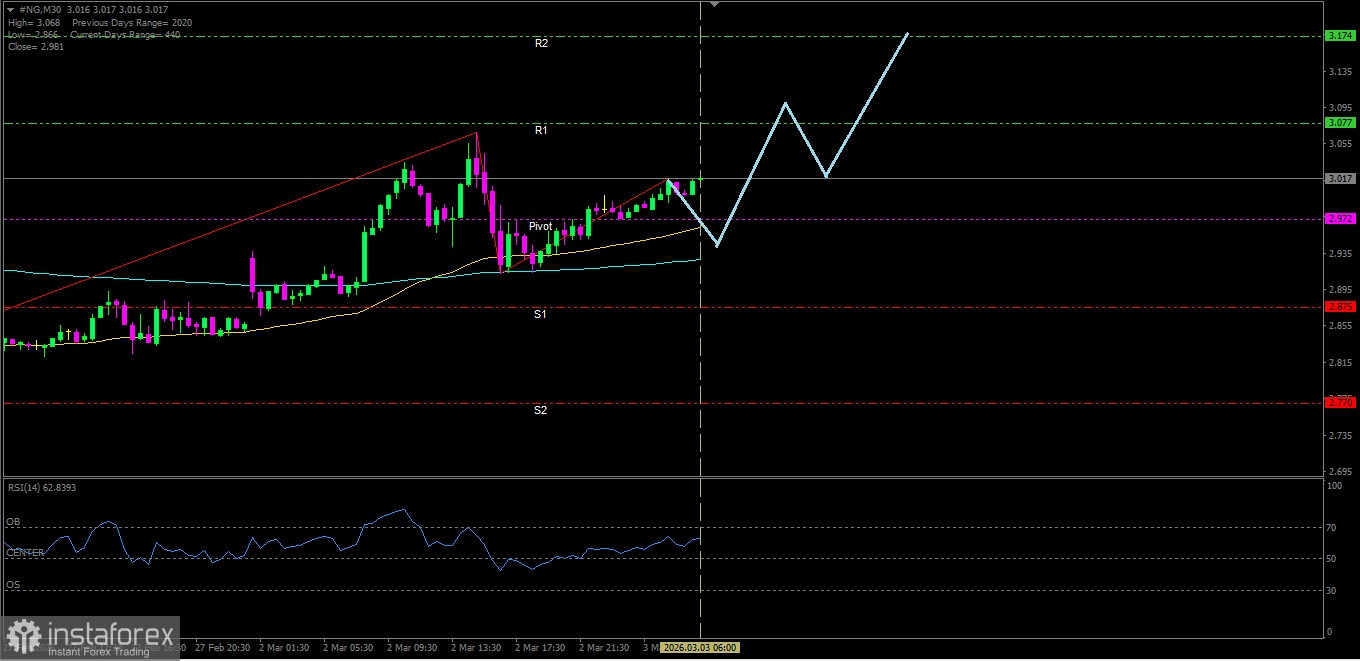Image resolution: width=1360 pixels, height=661 pixels.
Task: Click the RSI scale value 100
Action: pos(1333,486)
